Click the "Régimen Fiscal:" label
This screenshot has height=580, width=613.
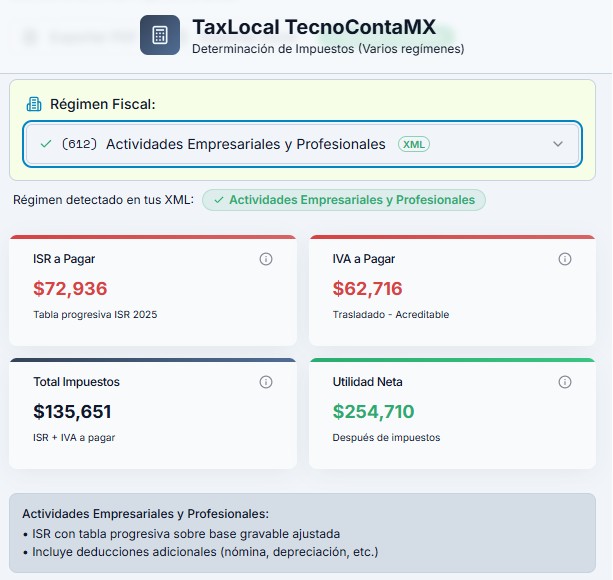pos(102,104)
